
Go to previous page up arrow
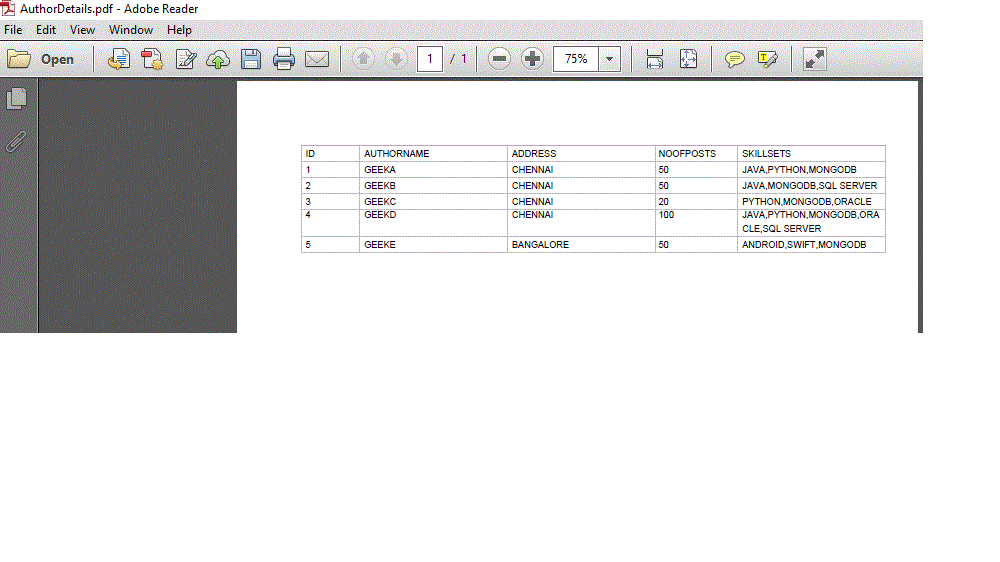pos(364,59)
